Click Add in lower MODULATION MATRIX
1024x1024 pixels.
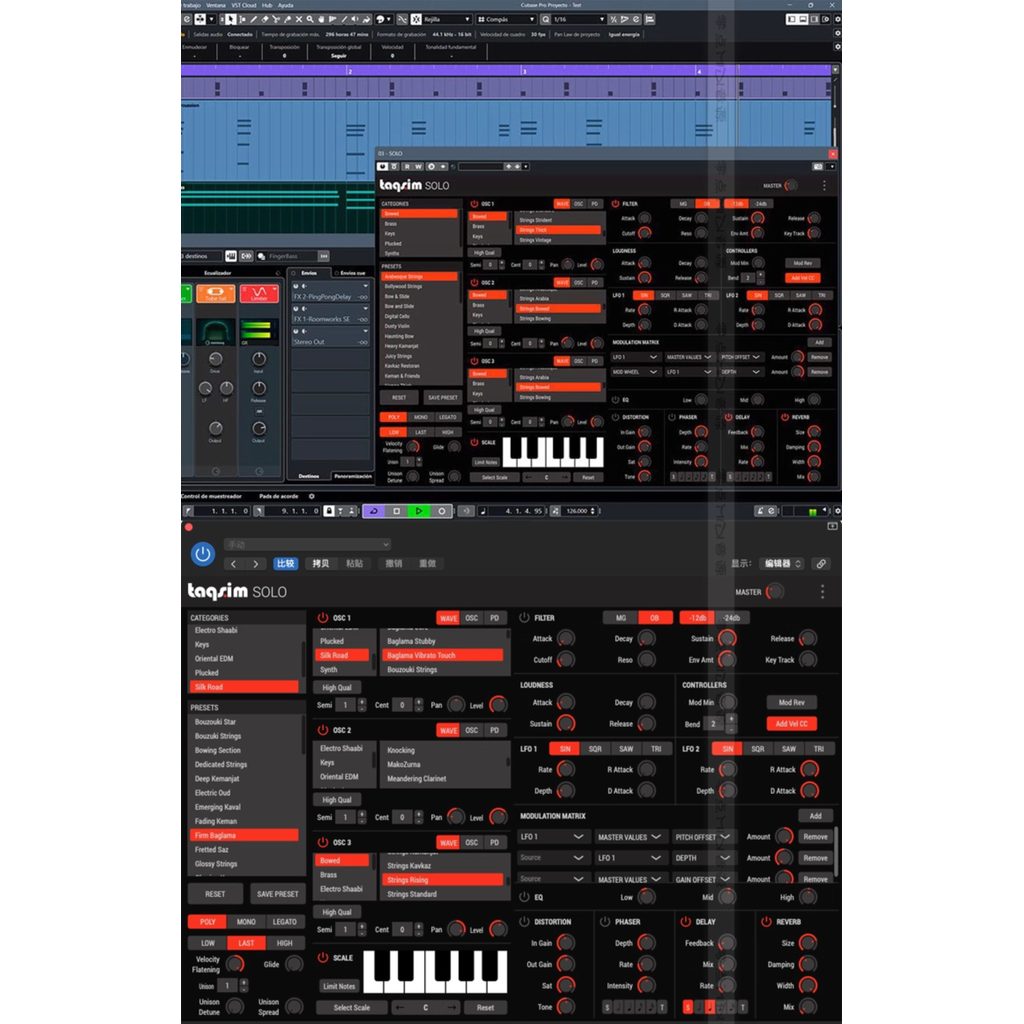816,816
